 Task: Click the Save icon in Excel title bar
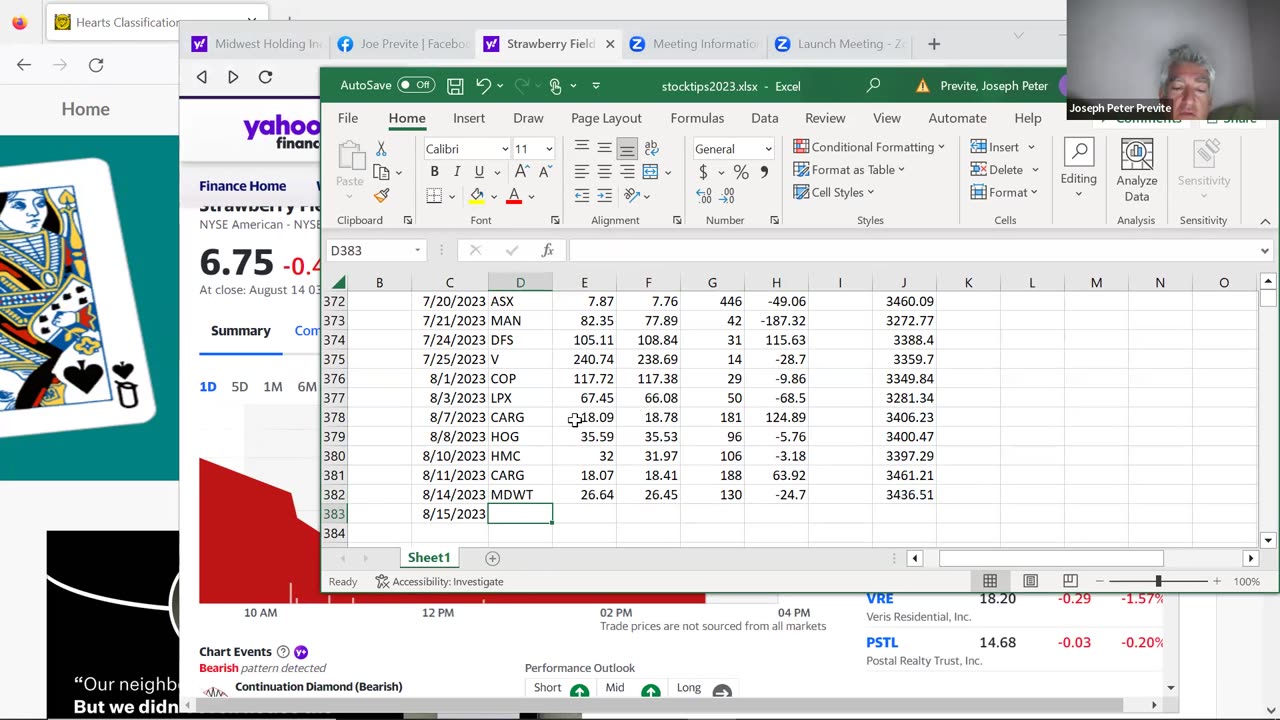[455, 86]
